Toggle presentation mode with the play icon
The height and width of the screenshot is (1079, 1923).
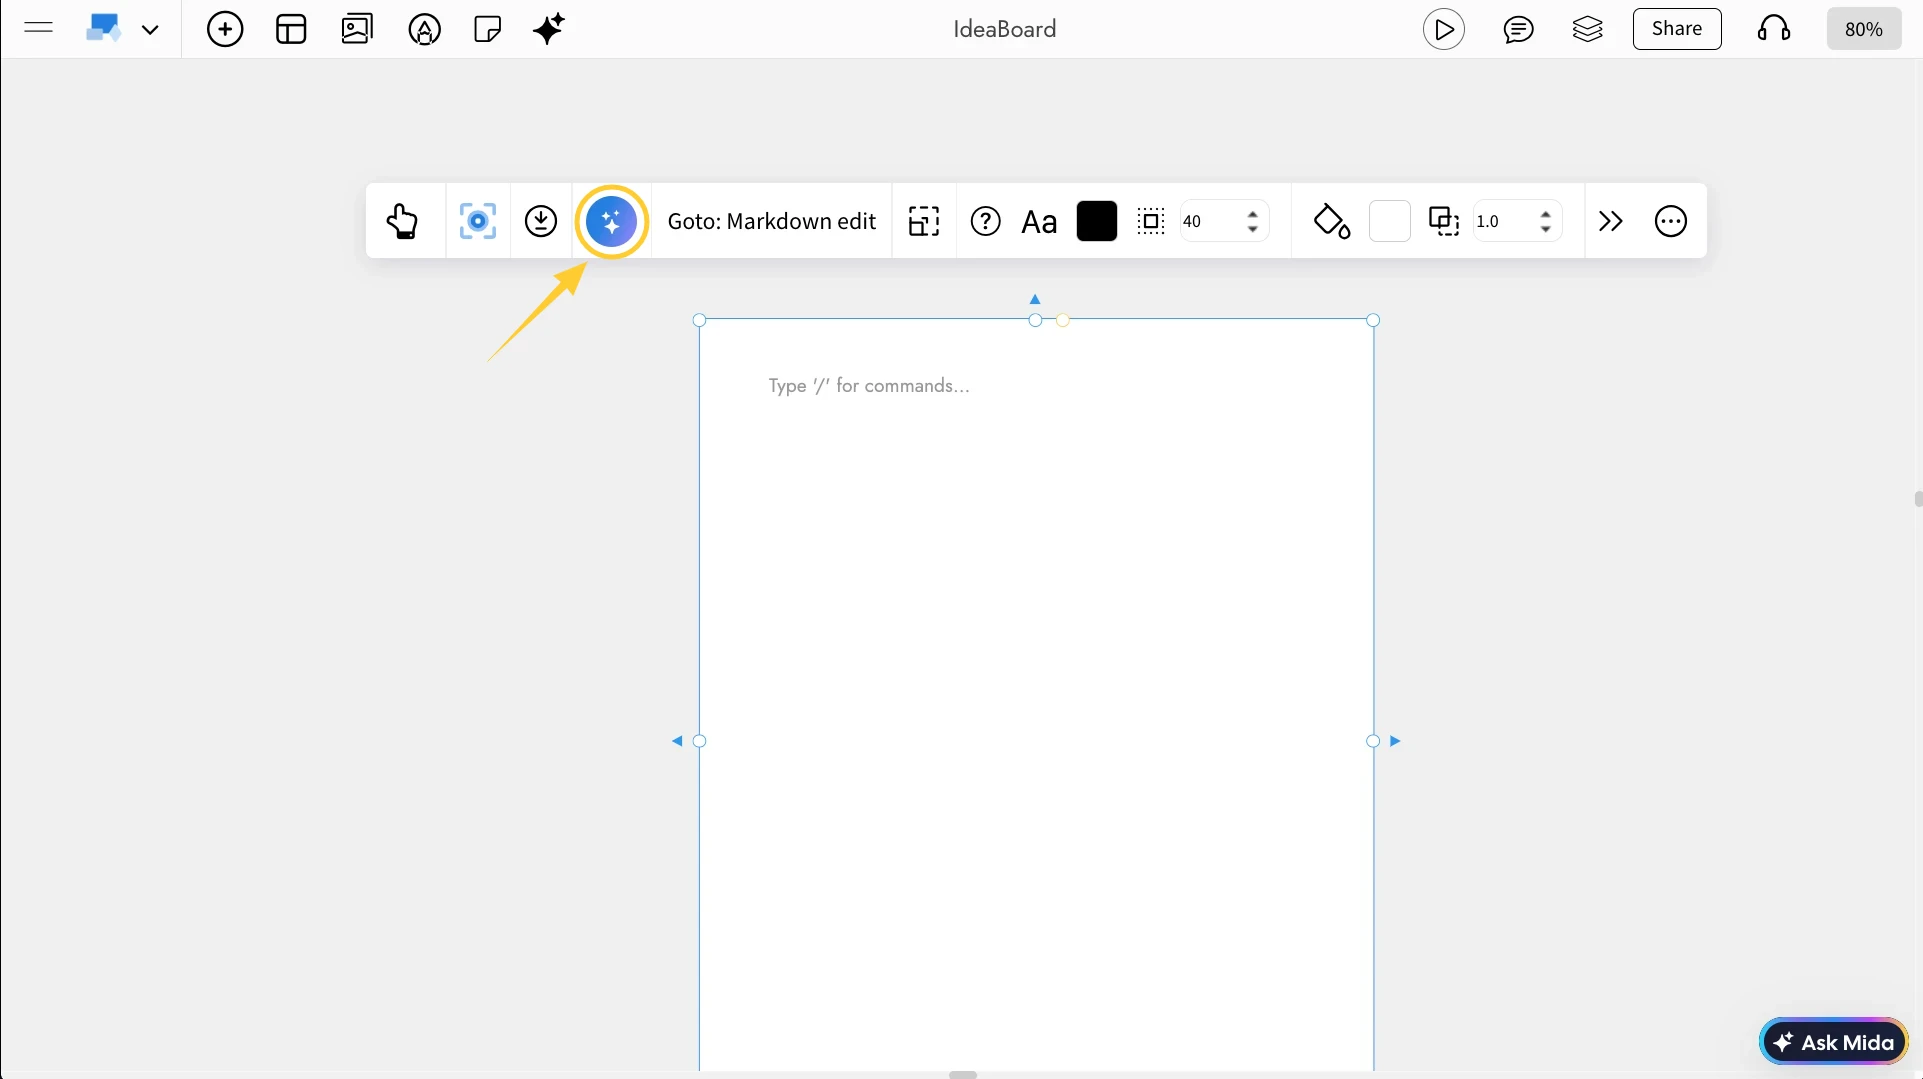point(1444,28)
